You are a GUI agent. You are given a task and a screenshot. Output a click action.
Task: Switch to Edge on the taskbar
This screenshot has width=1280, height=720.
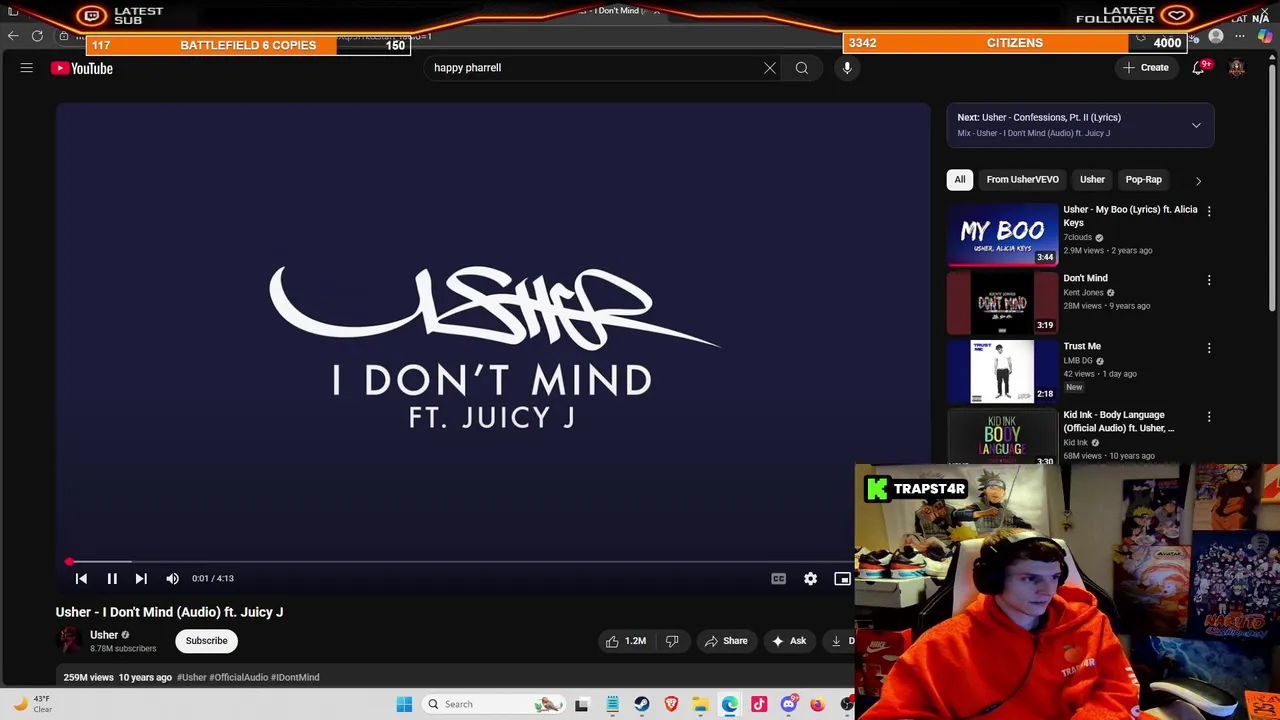[730, 704]
